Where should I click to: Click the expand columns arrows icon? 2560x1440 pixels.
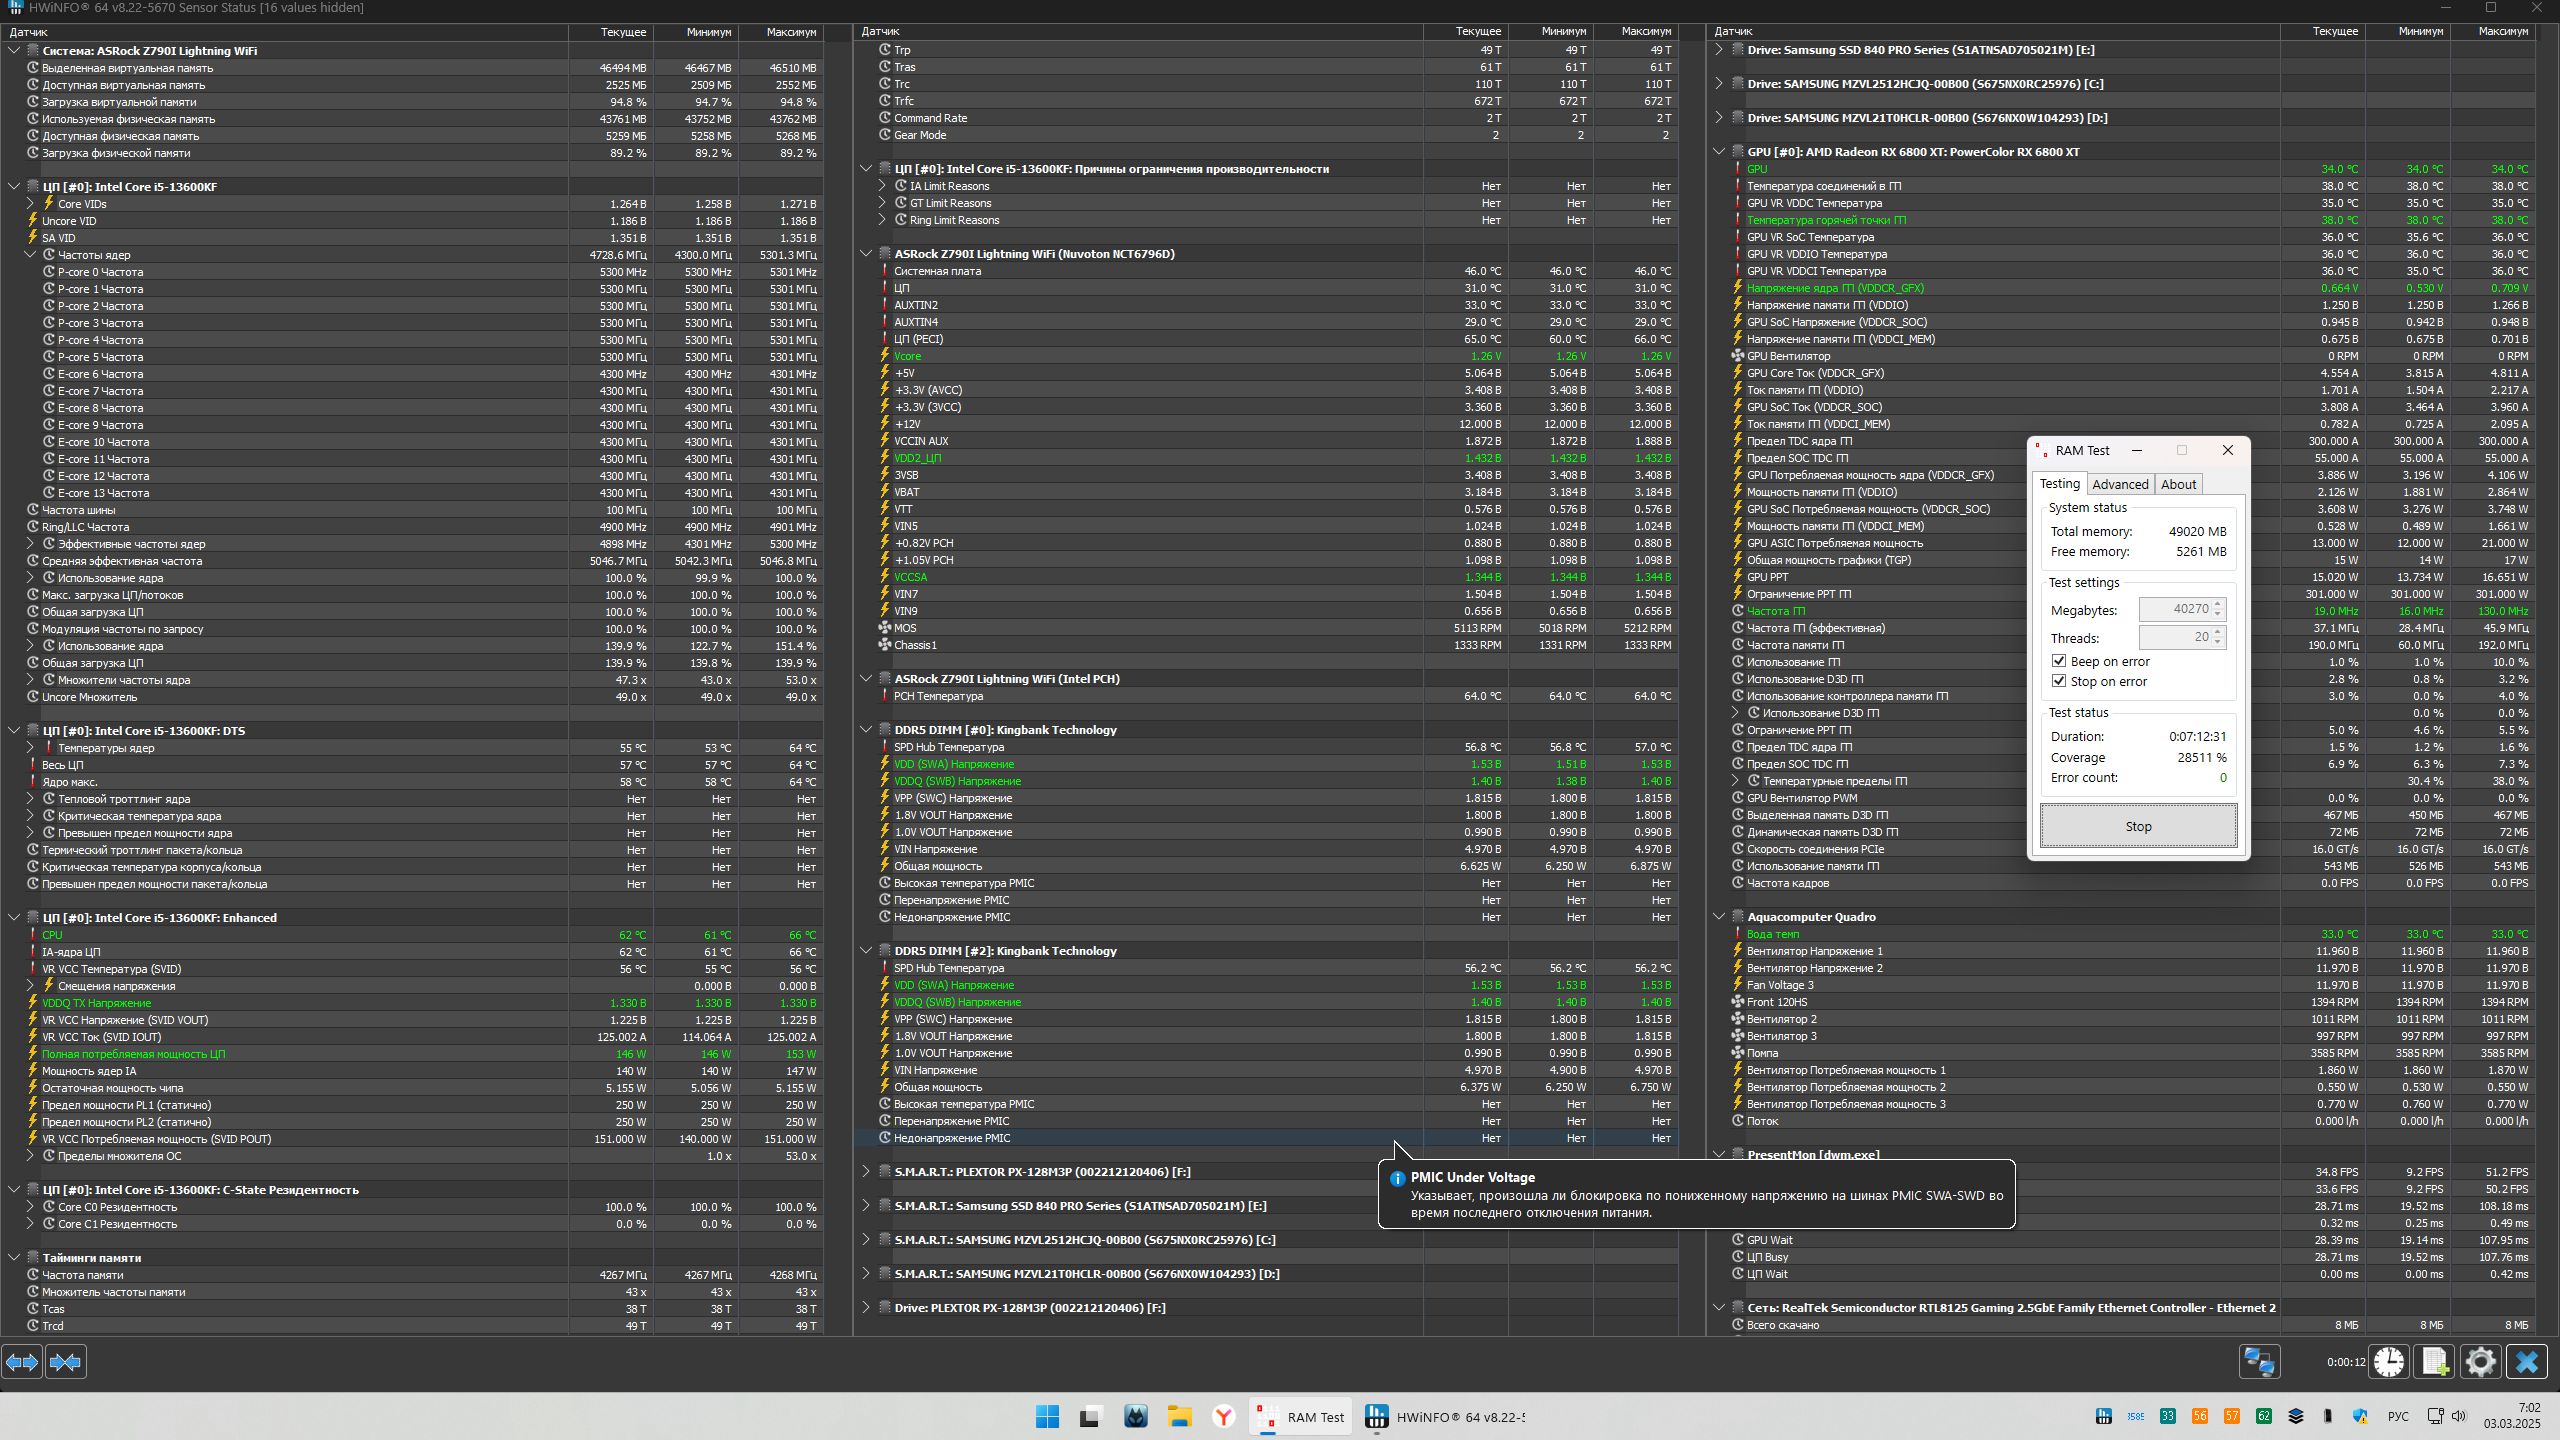click(22, 1362)
